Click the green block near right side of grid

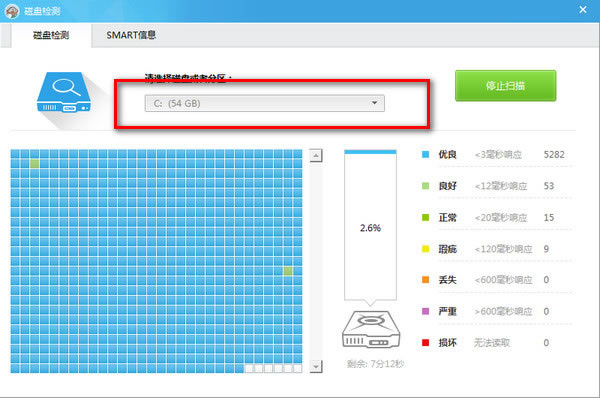288,271
